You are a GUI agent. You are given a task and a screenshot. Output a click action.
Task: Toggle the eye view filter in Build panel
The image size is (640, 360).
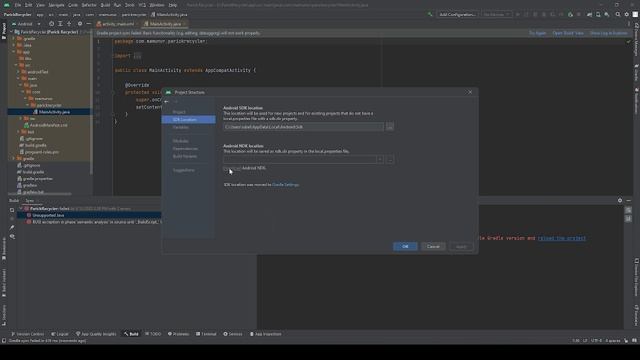[x=12, y=237]
